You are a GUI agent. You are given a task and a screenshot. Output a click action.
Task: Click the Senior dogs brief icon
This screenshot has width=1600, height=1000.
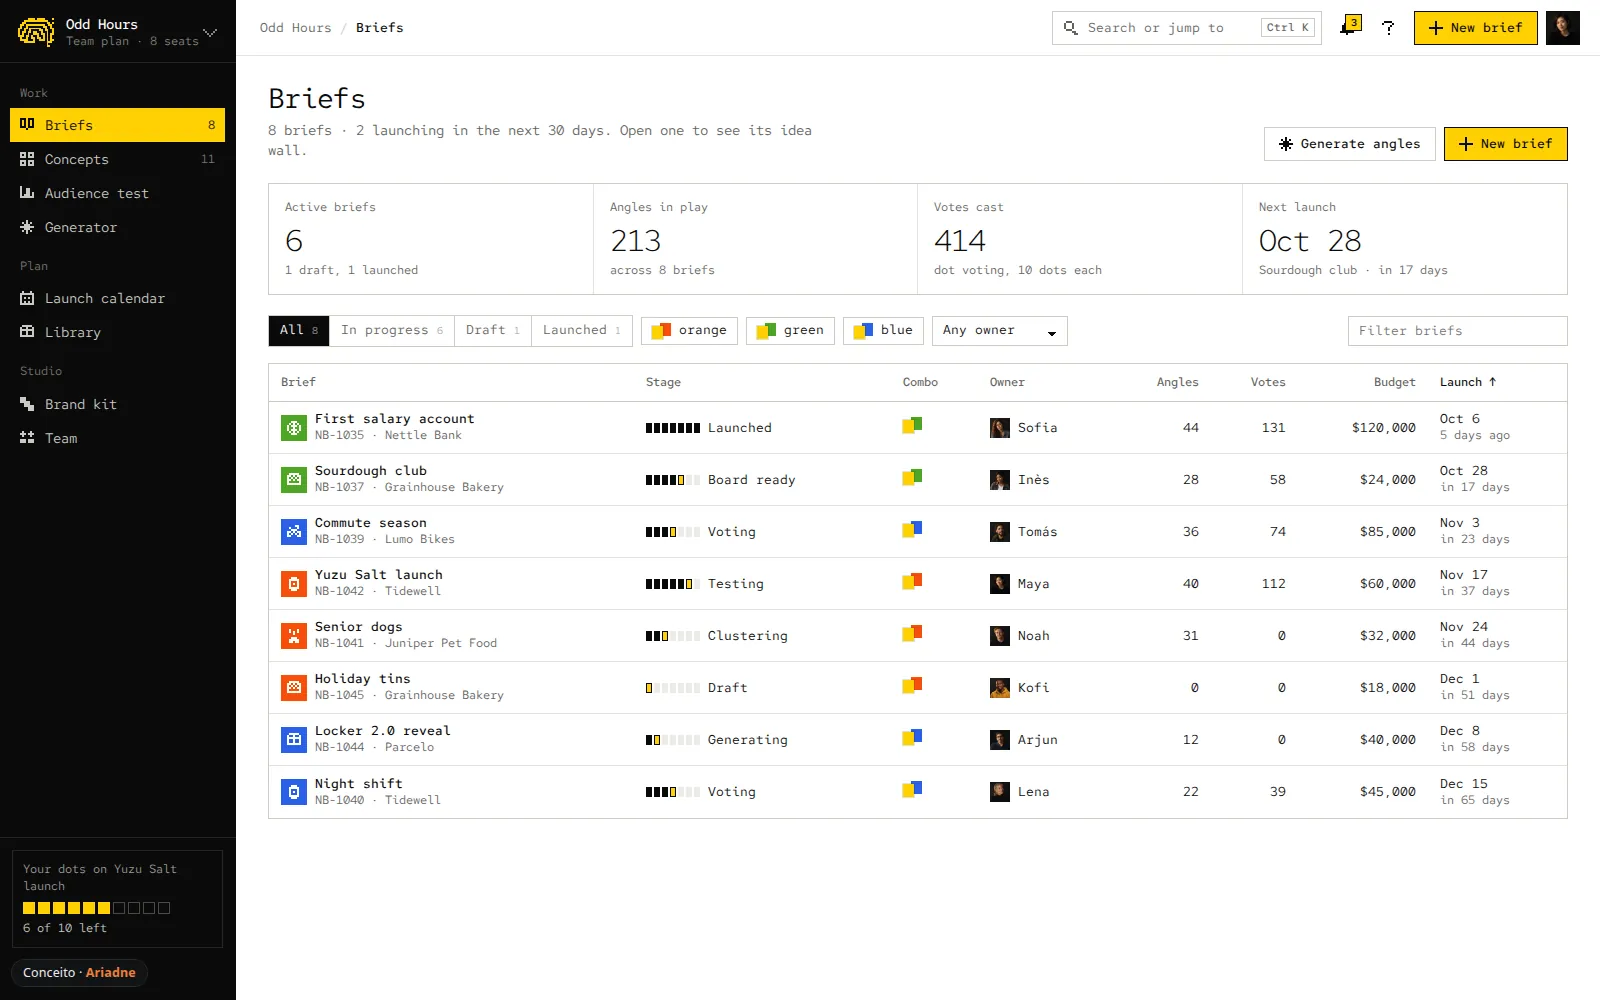294,635
